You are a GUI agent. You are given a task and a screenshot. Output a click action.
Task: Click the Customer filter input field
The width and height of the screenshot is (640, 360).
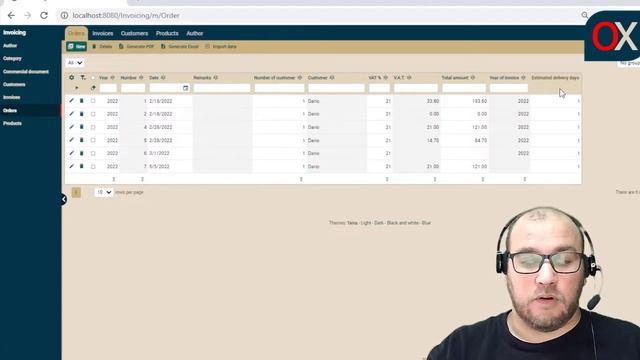point(336,88)
